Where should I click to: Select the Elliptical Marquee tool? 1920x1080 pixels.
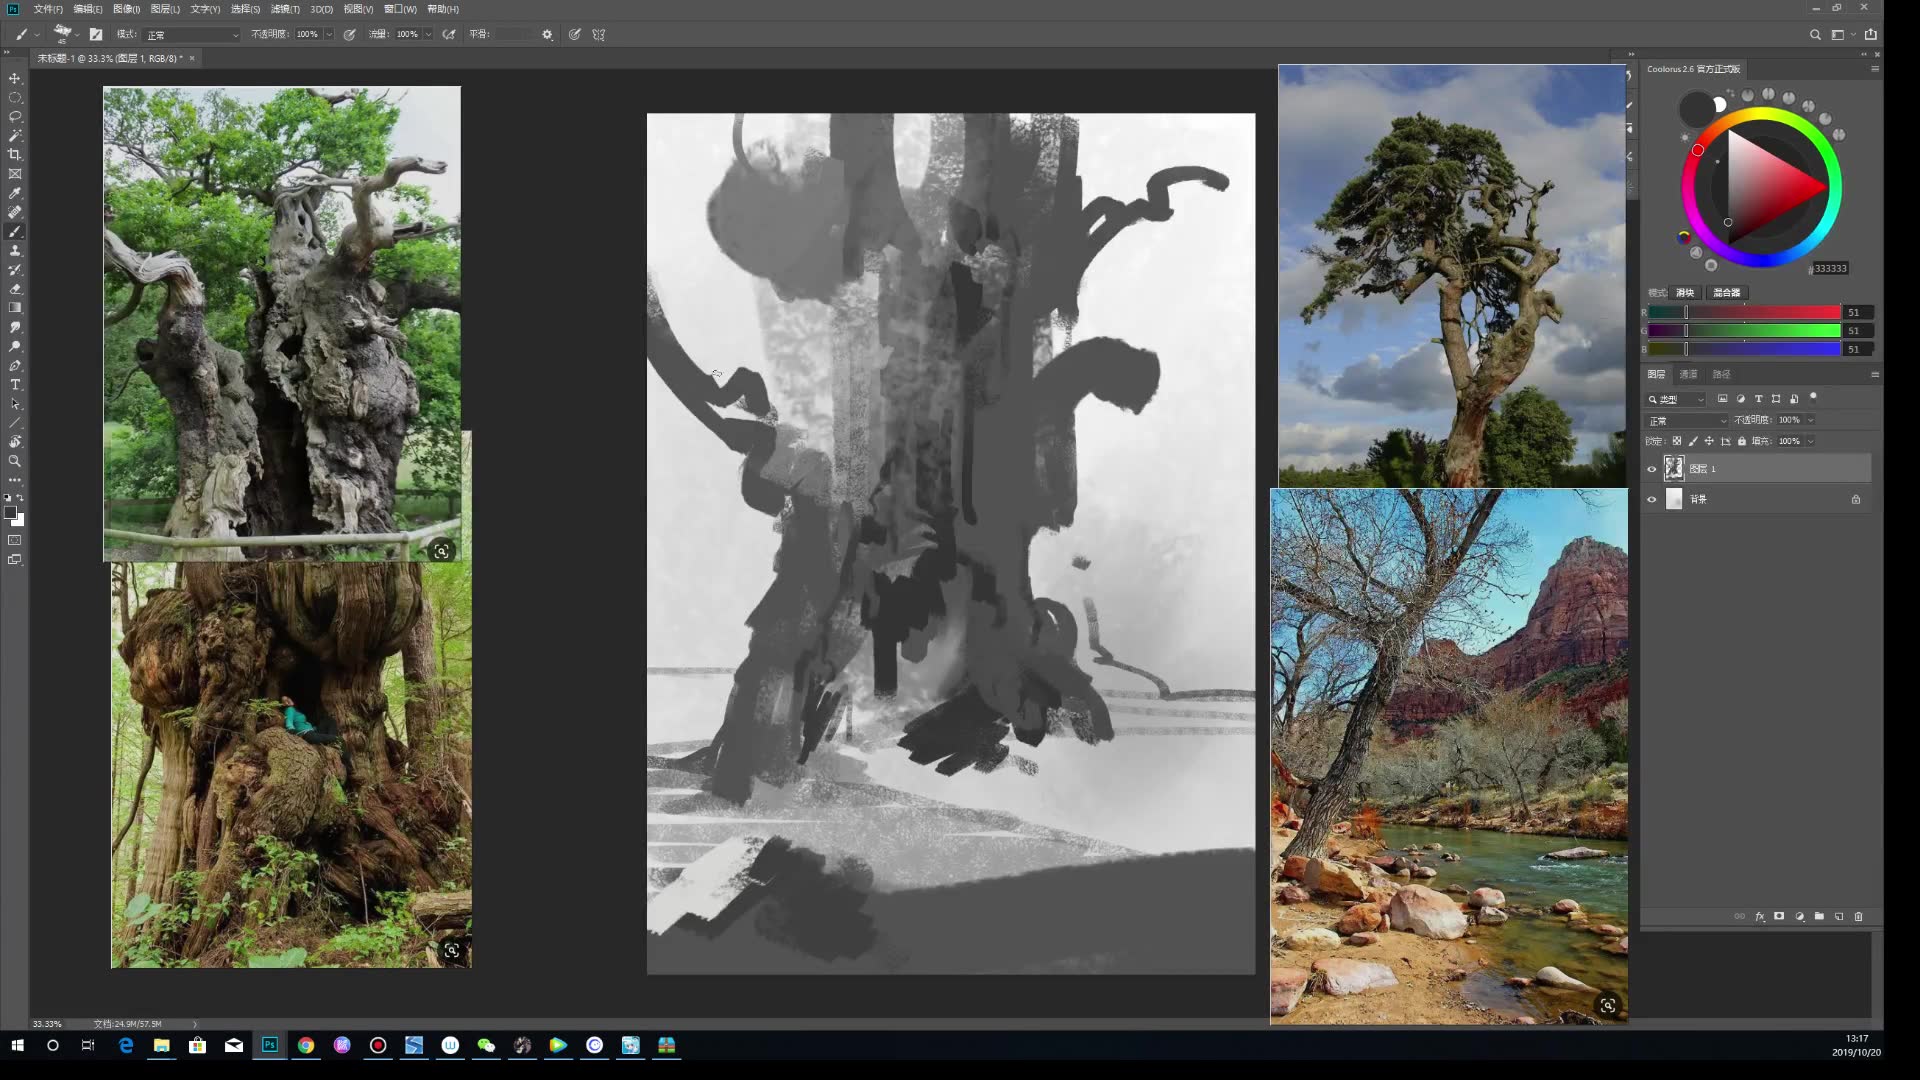(x=15, y=98)
